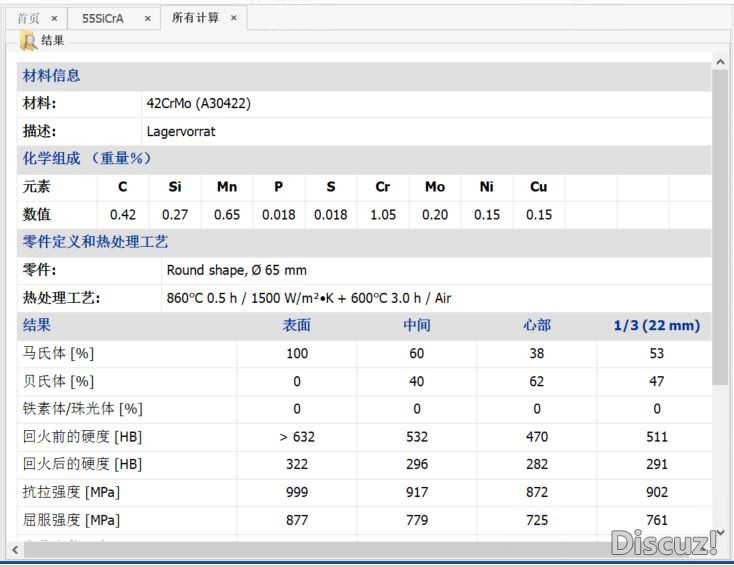This screenshot has height=567, width=734.
Task: Close the 55SiCrA tab
Action: 147,18
